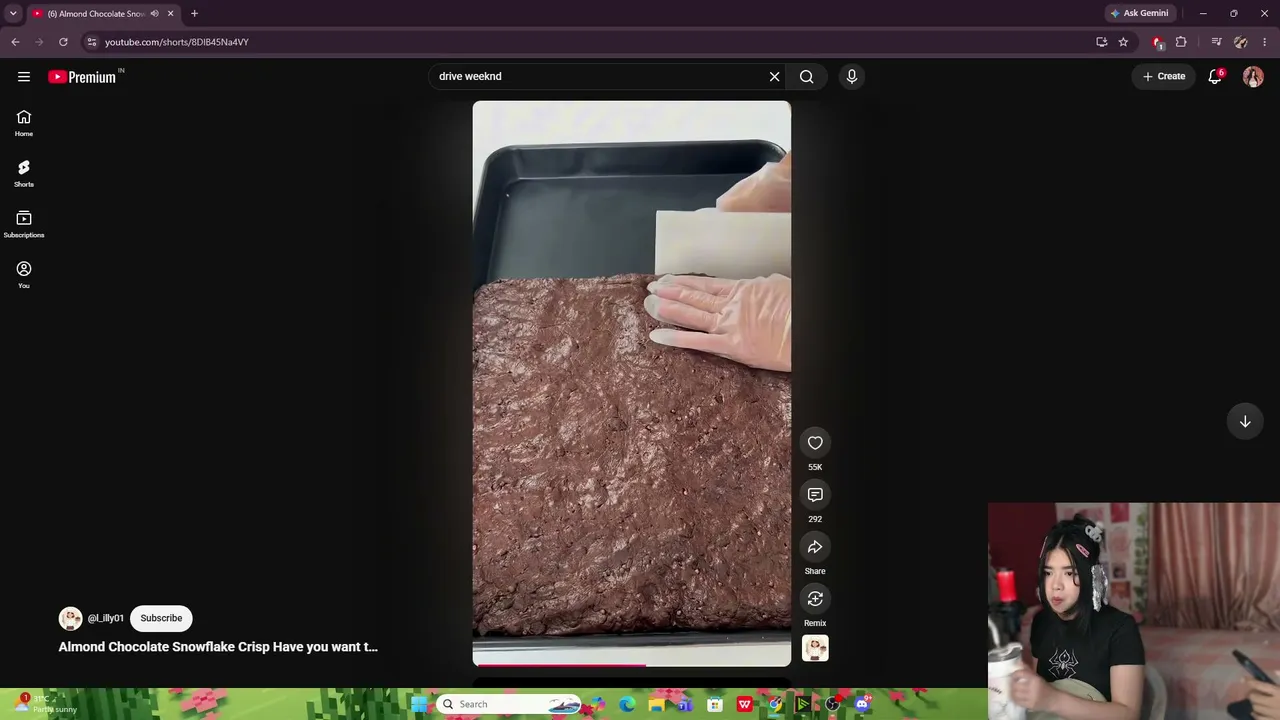Viewport: 1280px width, 720px height.
Task: Open Windows Start menu
Action: pos(419,704)
